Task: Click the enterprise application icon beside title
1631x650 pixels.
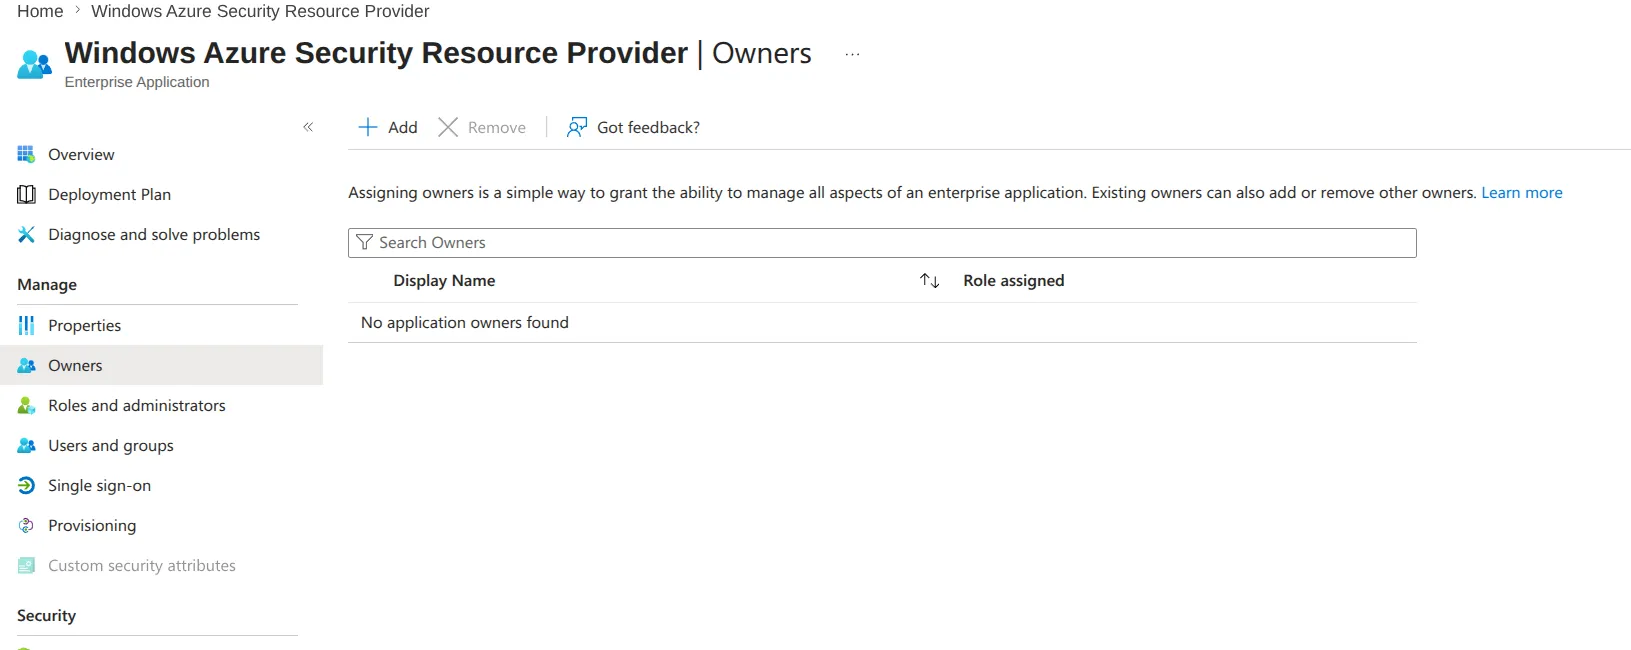Action: click(34, 64)
